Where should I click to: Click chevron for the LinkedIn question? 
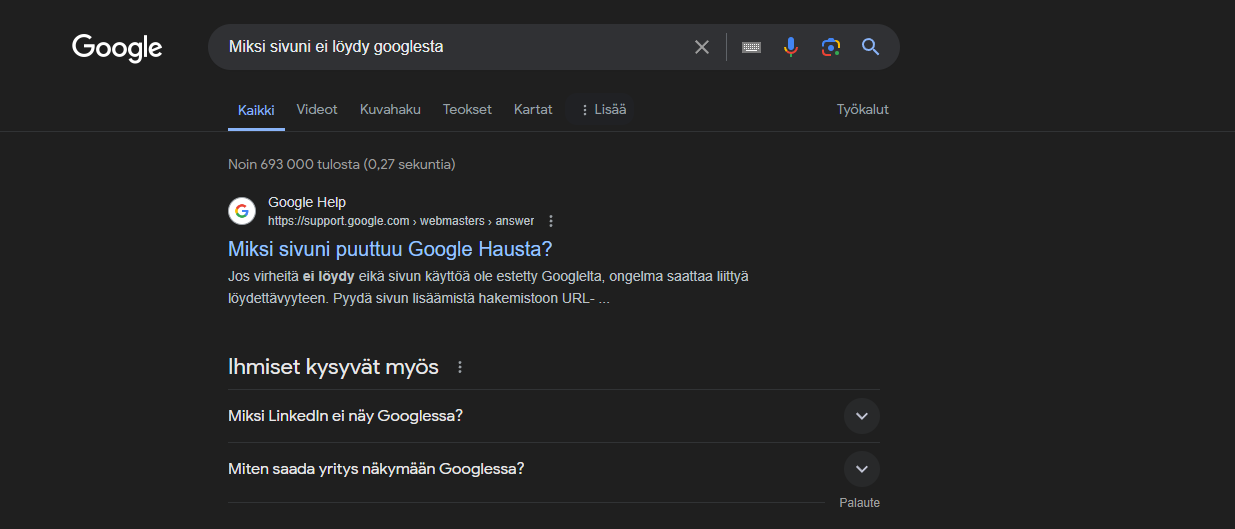coord(861,415)
